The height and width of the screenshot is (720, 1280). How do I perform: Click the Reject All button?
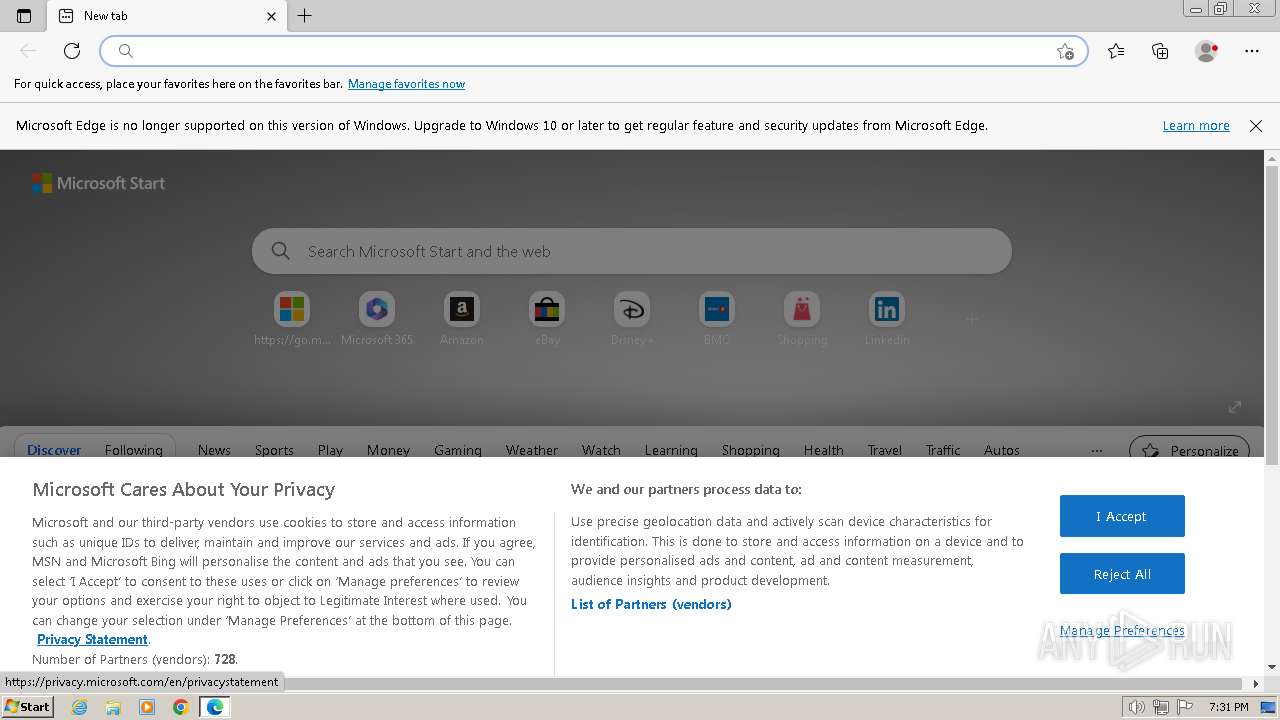(1122, 574)
